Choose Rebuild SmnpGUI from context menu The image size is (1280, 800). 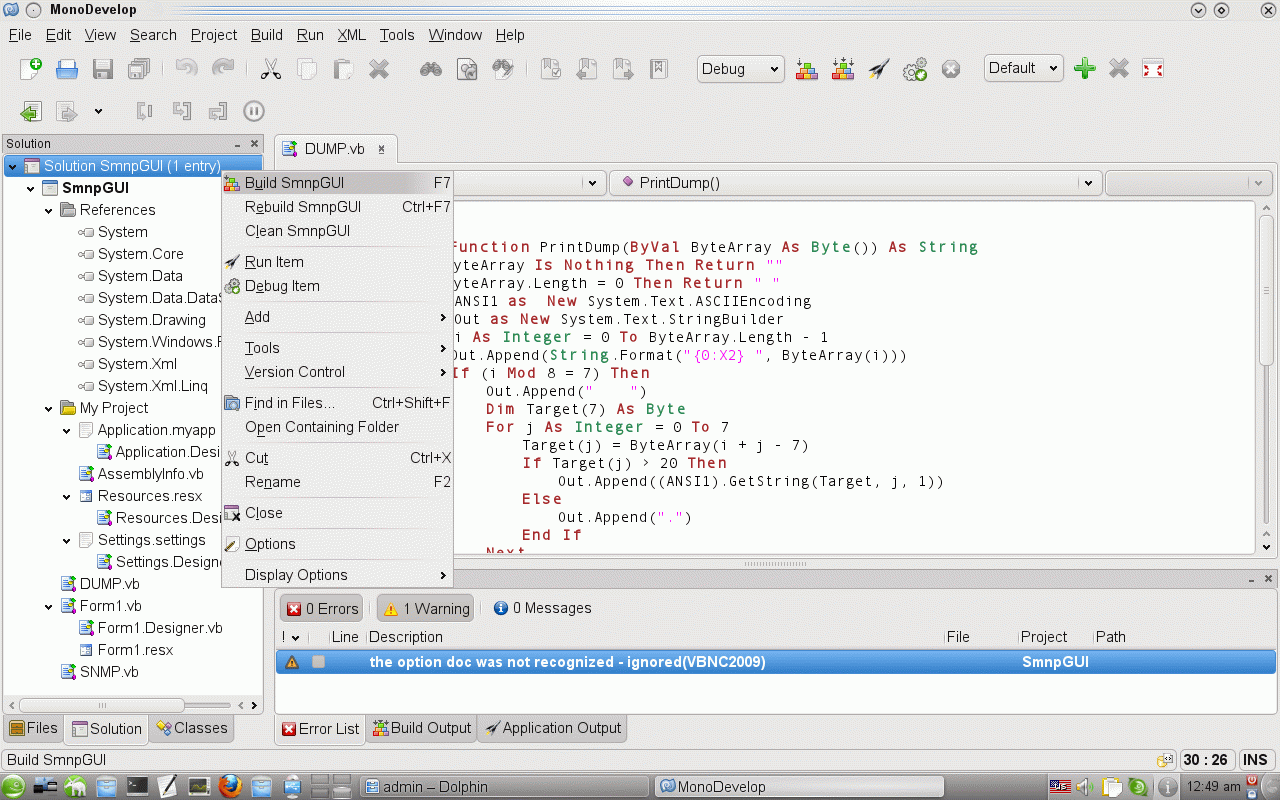[337, 207]
